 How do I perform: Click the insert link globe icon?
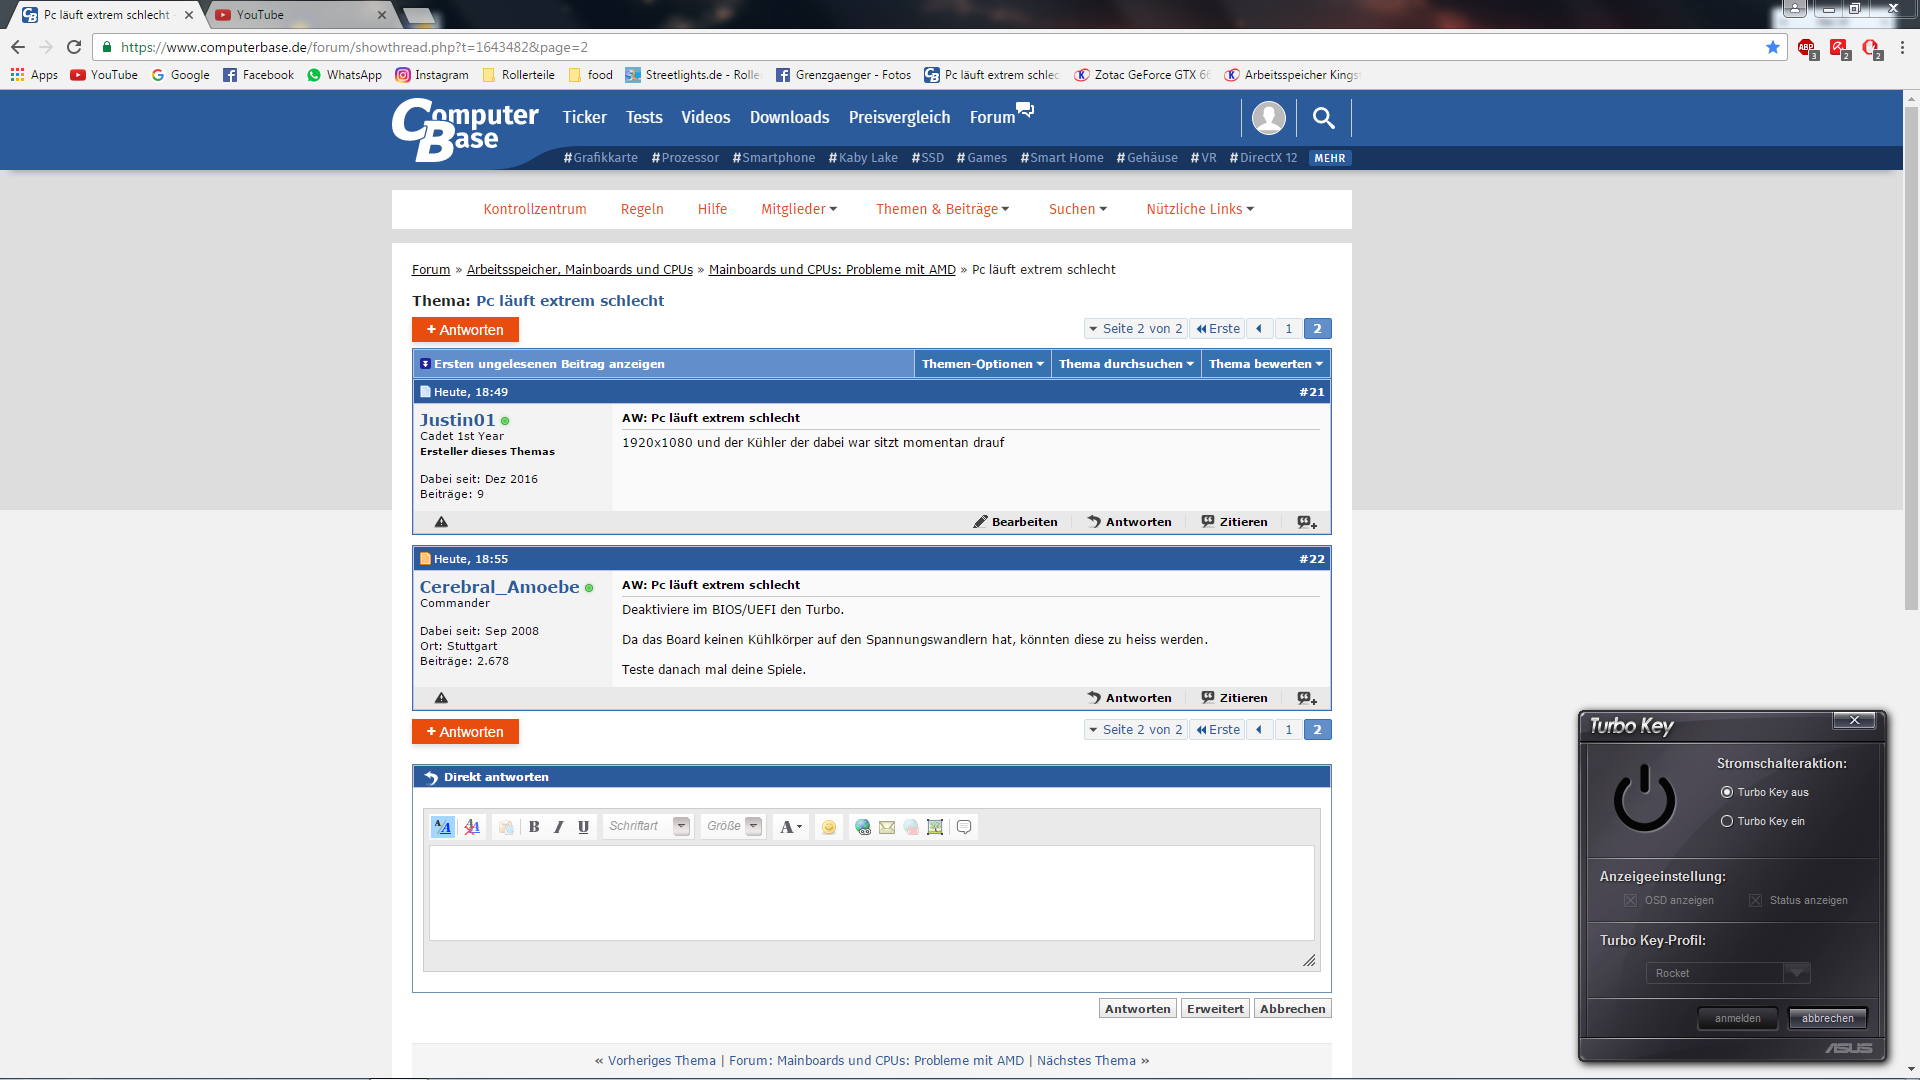point(862,827)
